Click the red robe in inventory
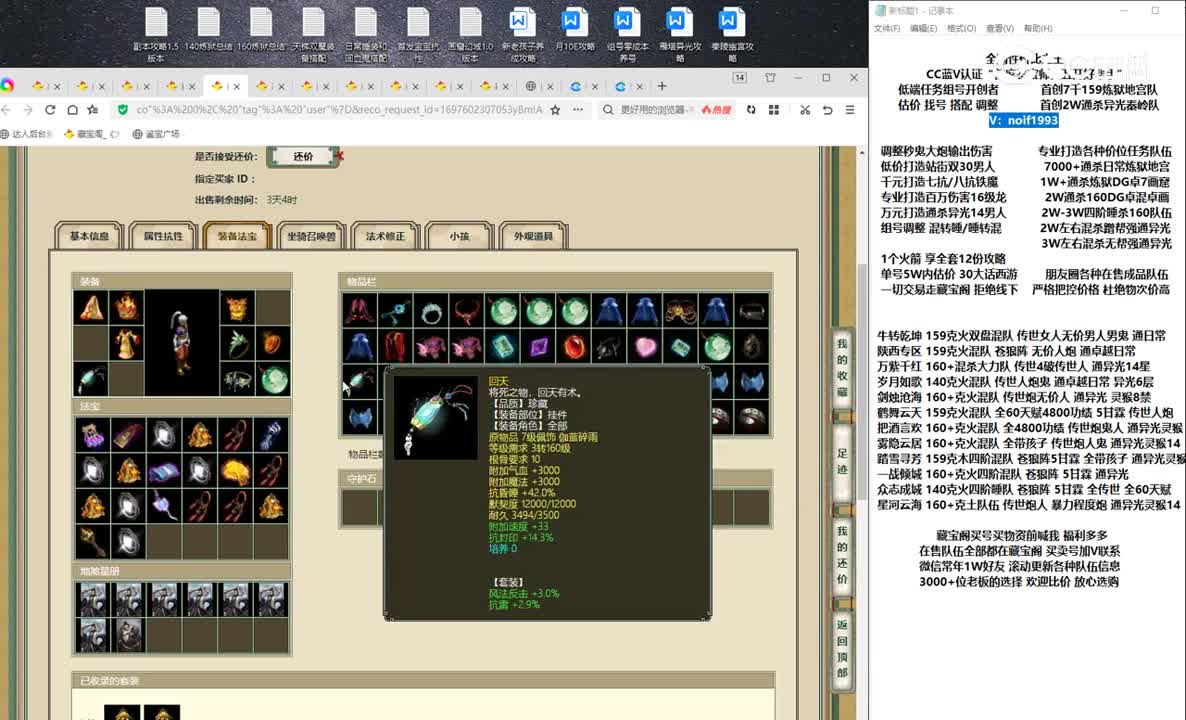Viewport: 1186px width, 720px height. pyautogui.click(x=395, y=346)
